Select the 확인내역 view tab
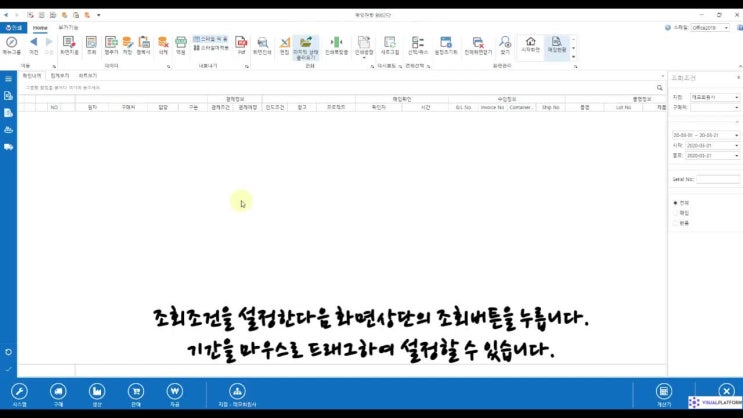This screenshot has width=743, height=418. [32, 76]
